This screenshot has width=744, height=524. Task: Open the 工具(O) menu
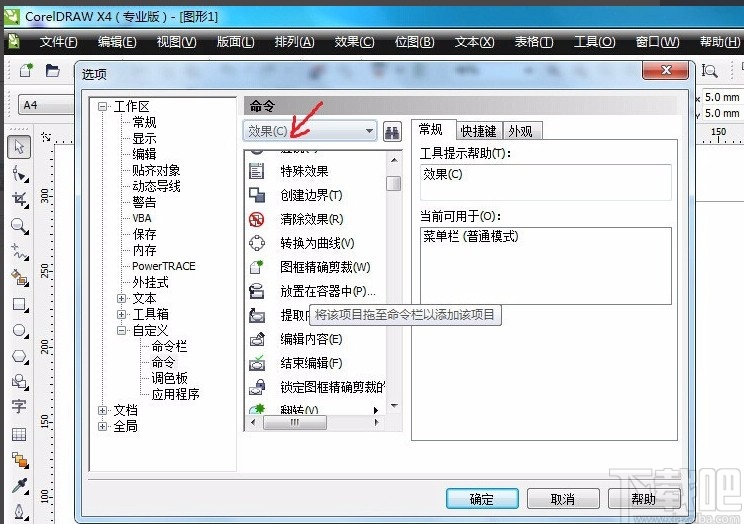tap(595, 42)
